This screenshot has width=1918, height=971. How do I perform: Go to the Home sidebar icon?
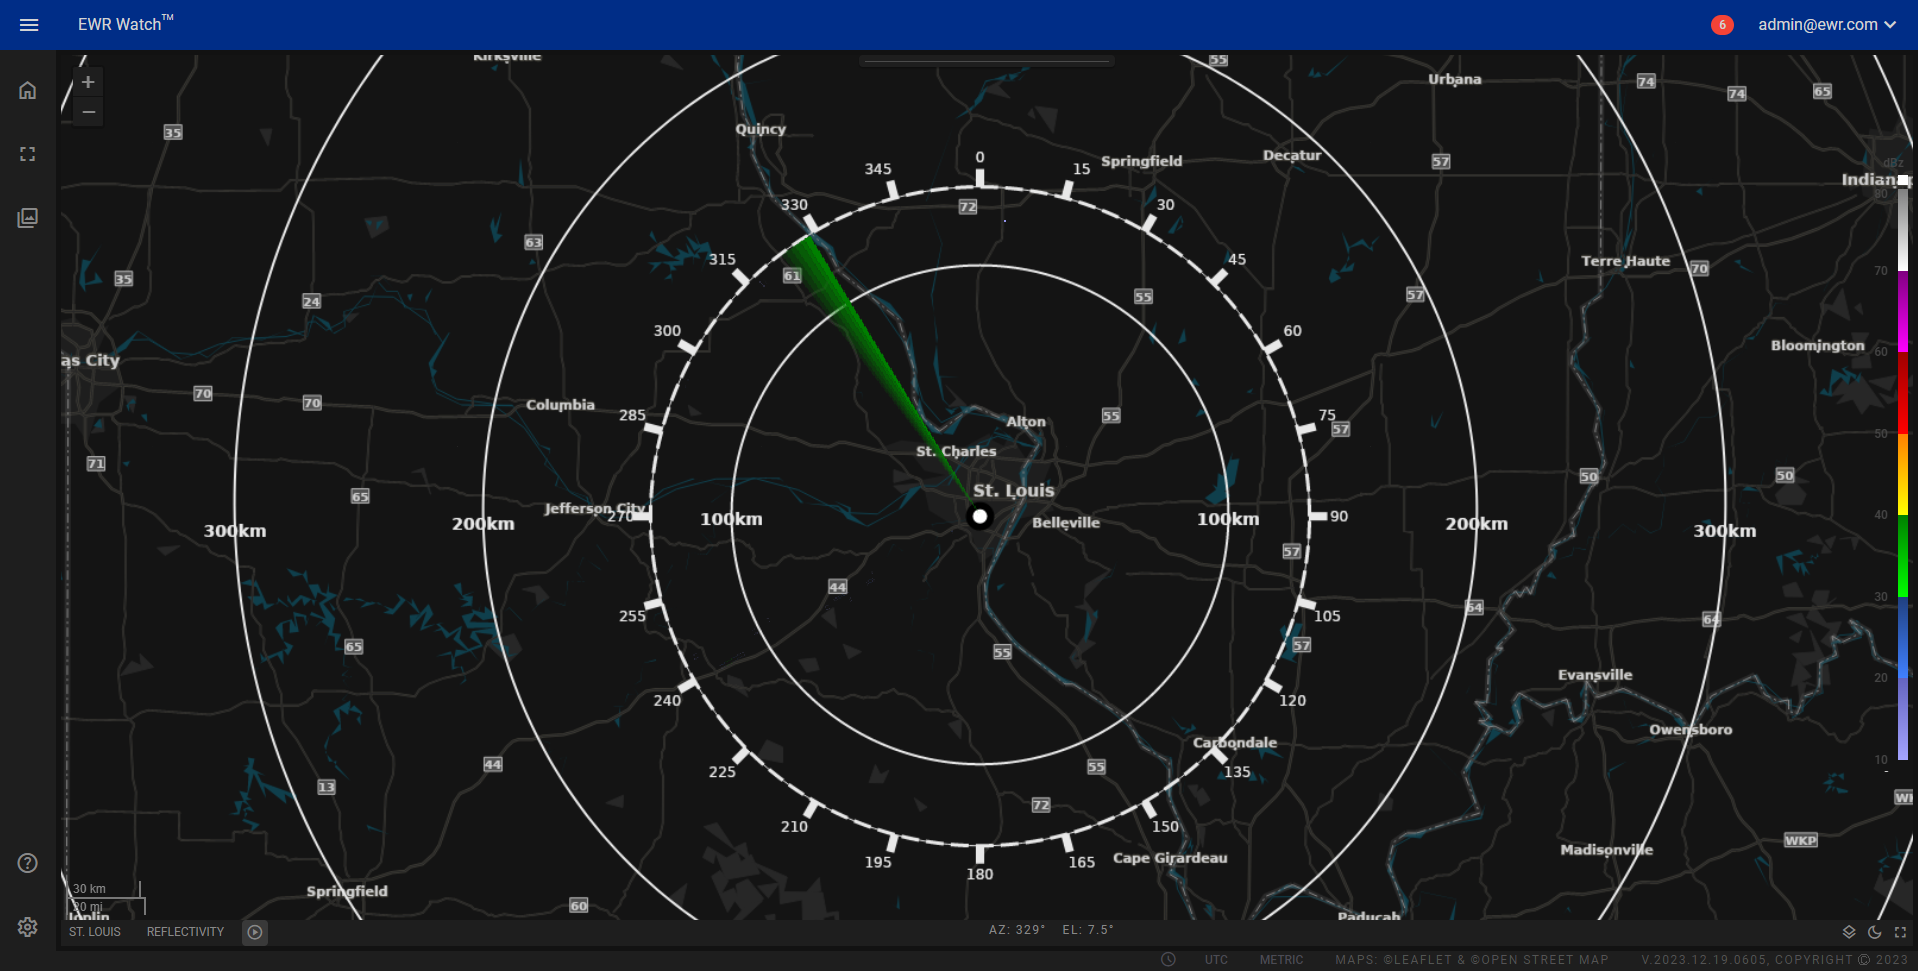pos(28,90)
